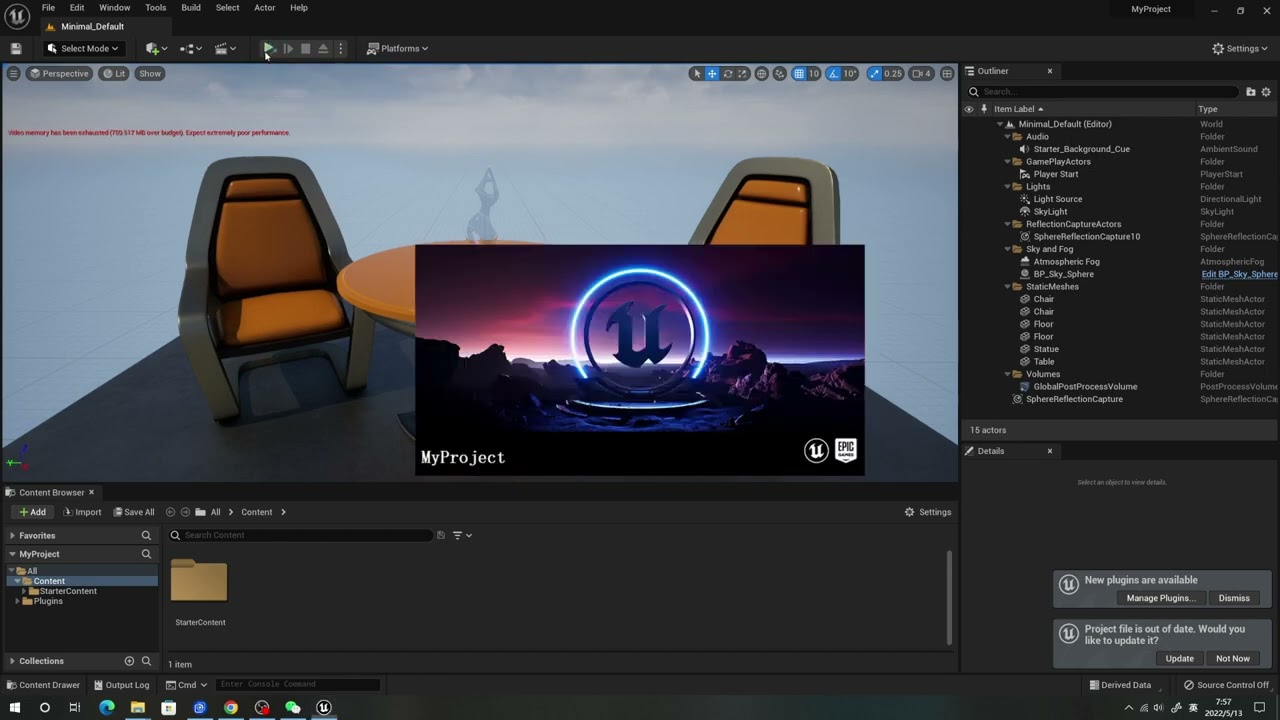This screenshot has height=720, width=1280.
Task: Change rotation snap value 10°
Action: tap(850, 73)
